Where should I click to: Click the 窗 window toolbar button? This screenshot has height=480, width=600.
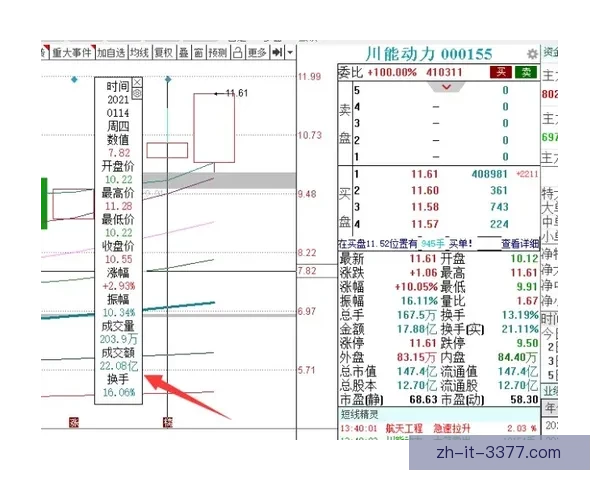[198, 52]
